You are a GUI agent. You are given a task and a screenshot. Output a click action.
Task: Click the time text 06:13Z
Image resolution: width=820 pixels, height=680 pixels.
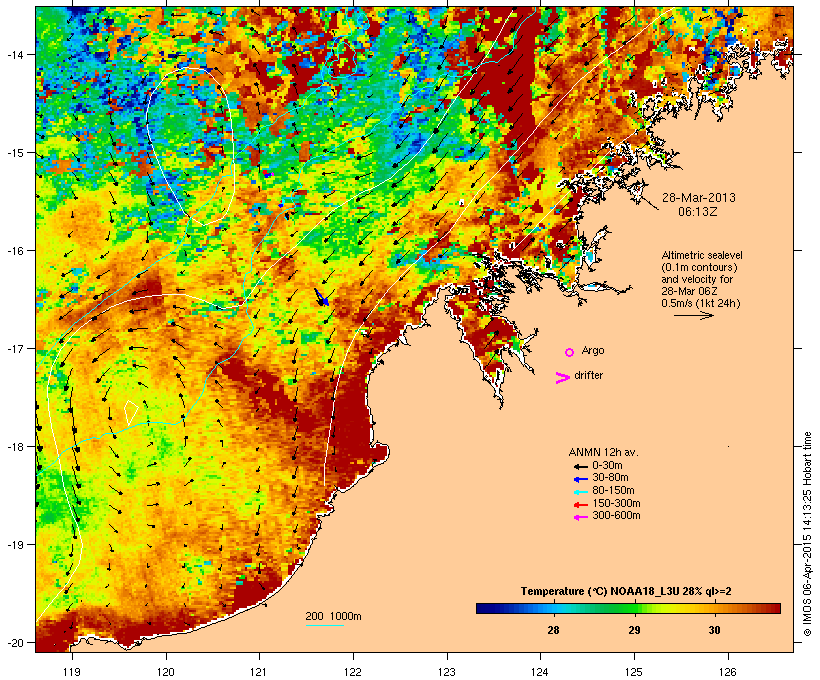(x=698, y=212)
